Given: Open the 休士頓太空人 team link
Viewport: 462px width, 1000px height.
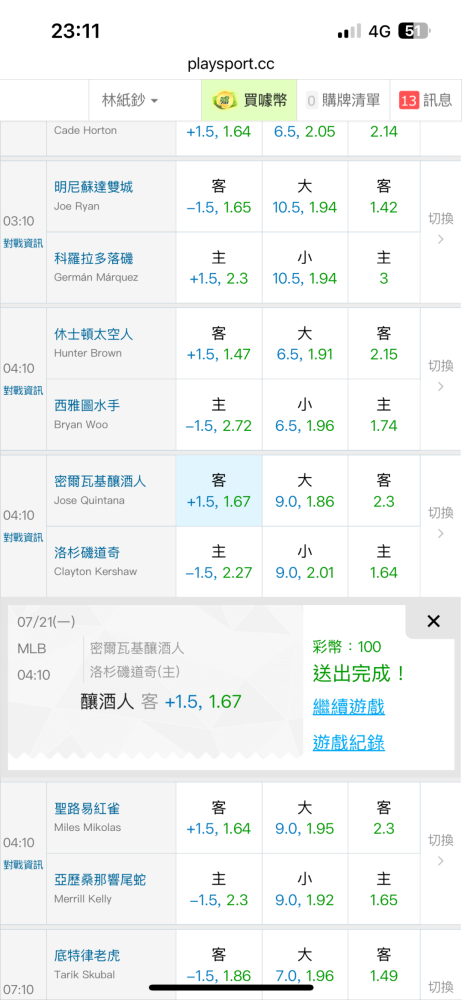Looking at the screenshot, I should click(93, 335).
